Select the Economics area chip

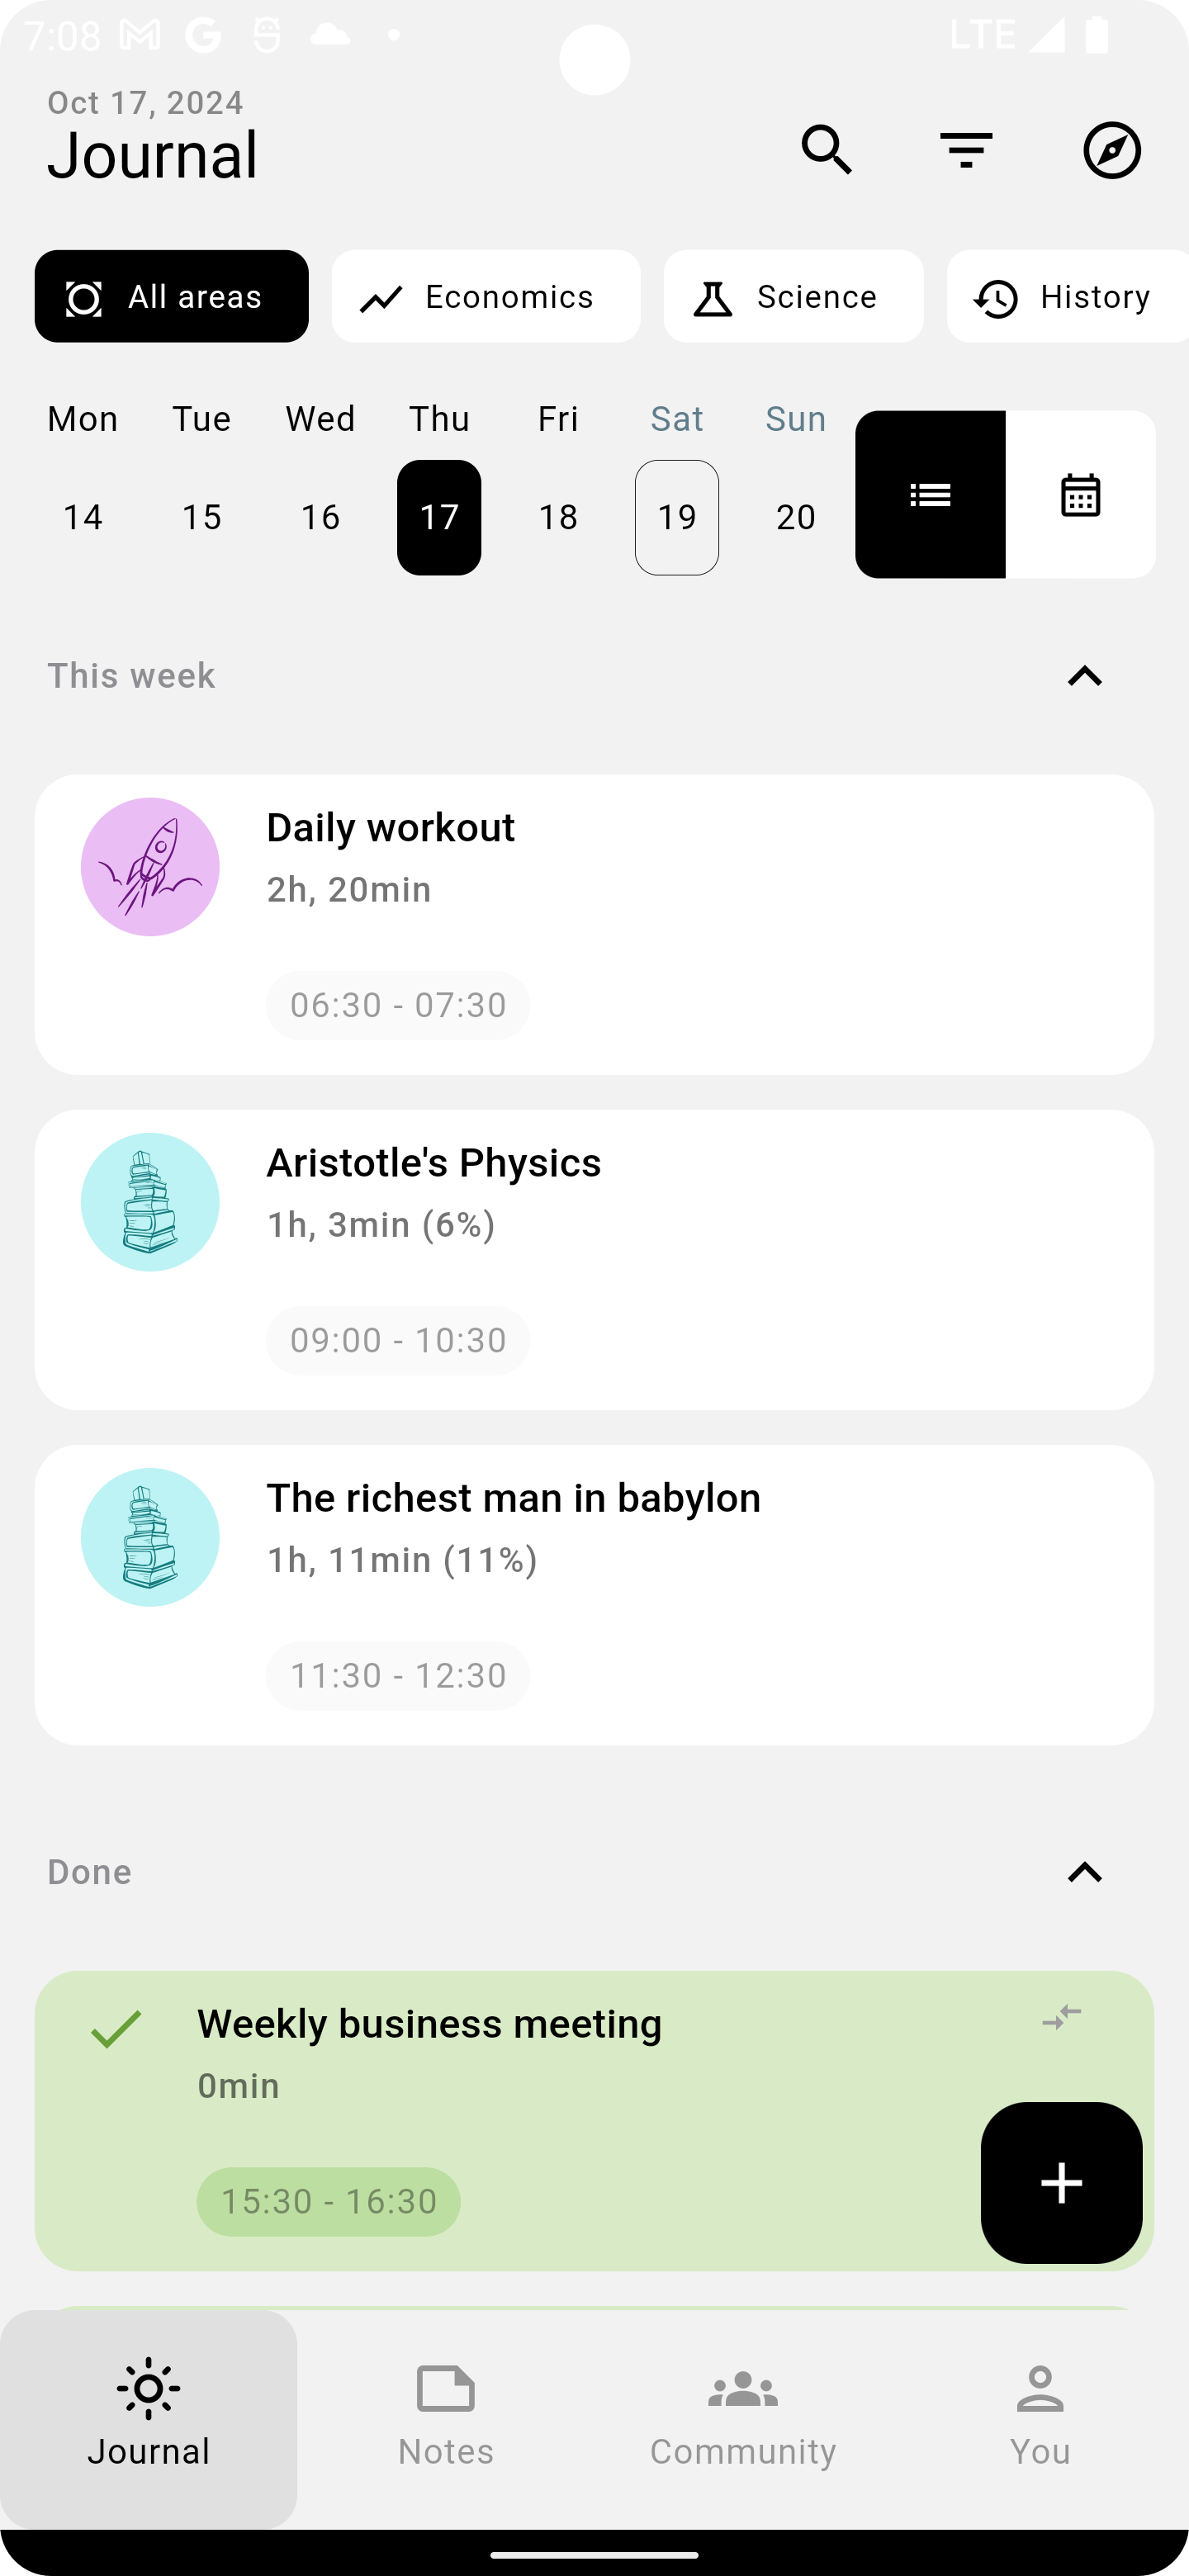coord(486,296)
